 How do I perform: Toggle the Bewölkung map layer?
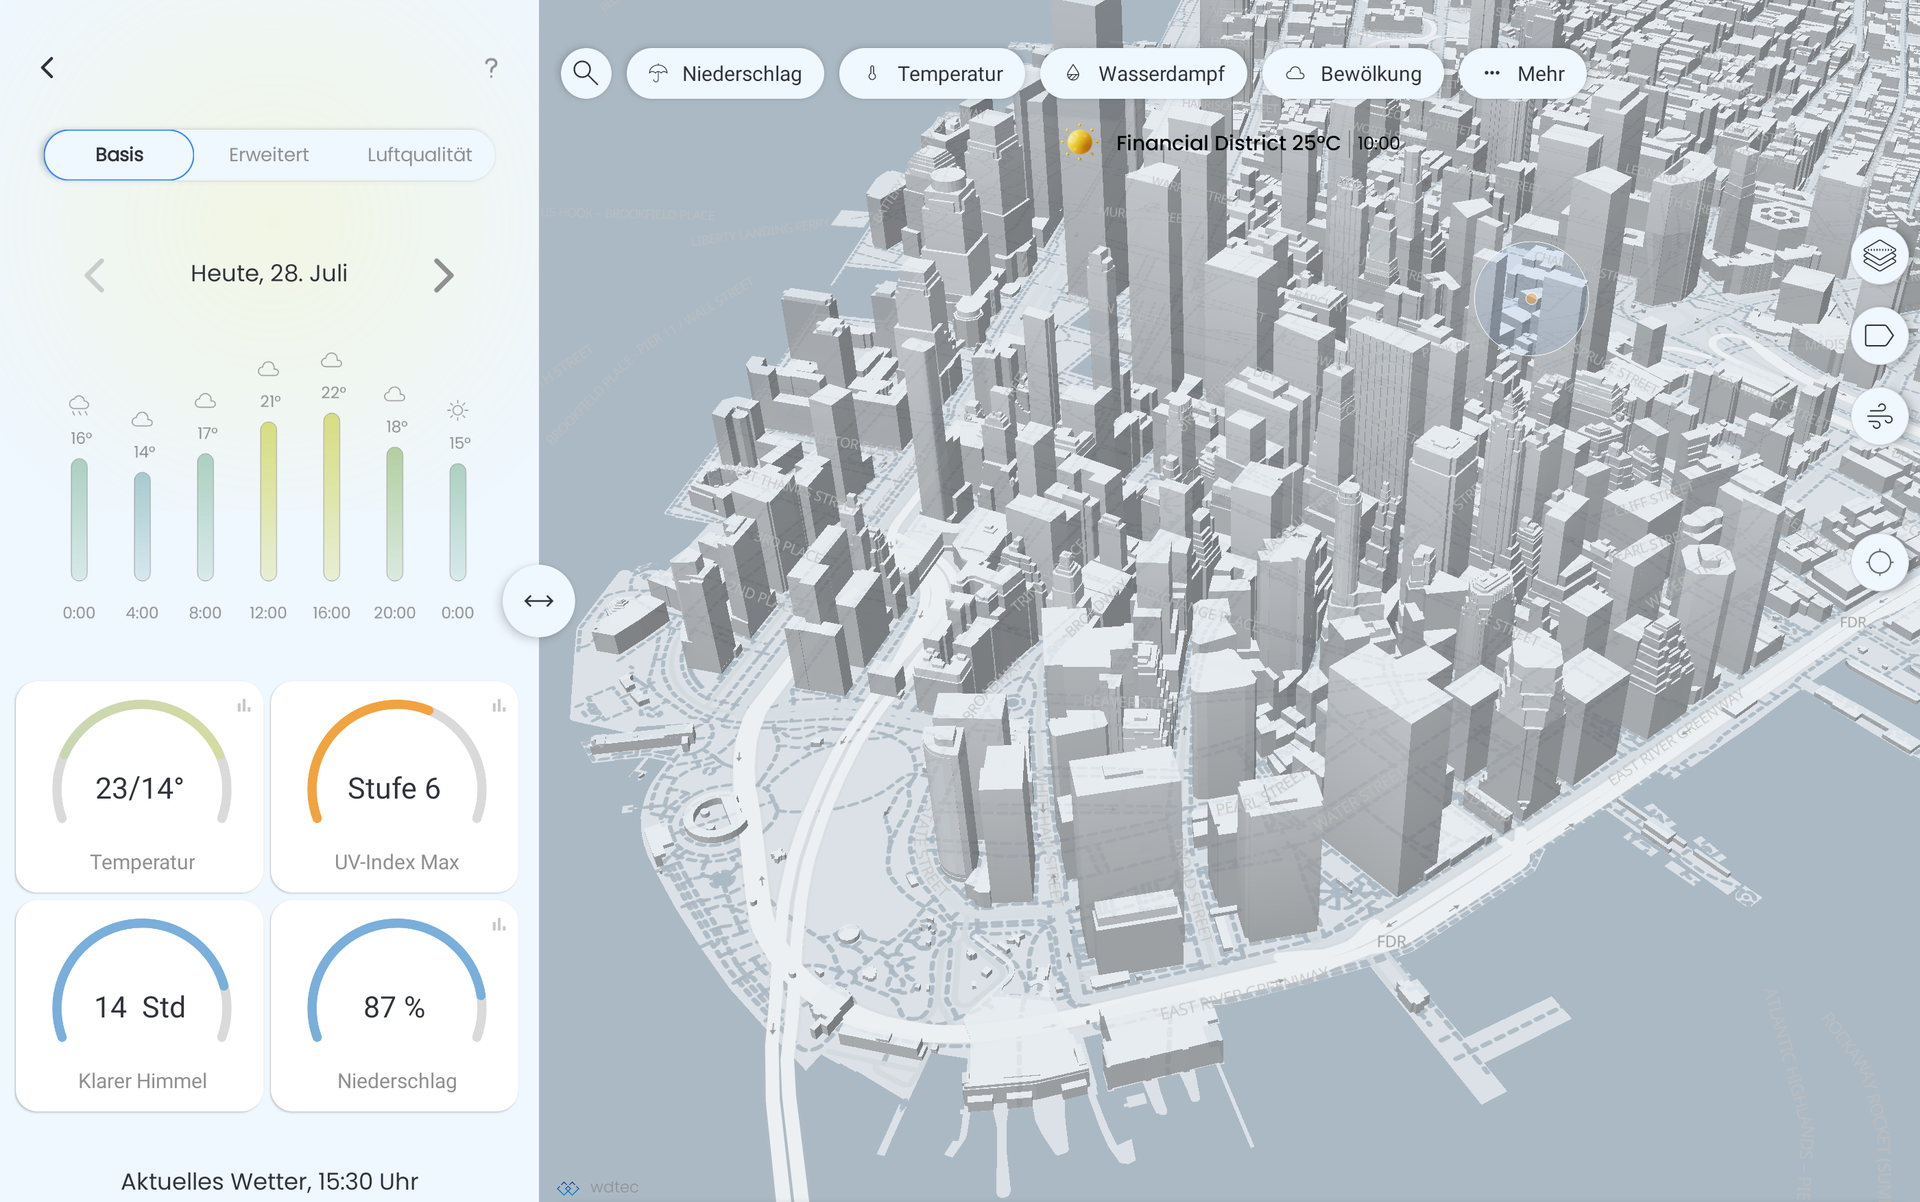(x=1353, y=74)
